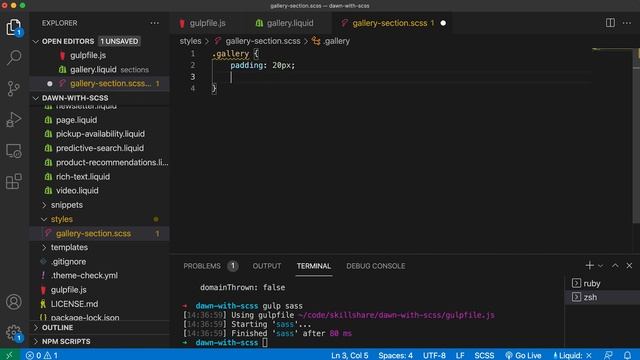
Task: Maximize the terminal panel size
Action: tap(615, 266)
